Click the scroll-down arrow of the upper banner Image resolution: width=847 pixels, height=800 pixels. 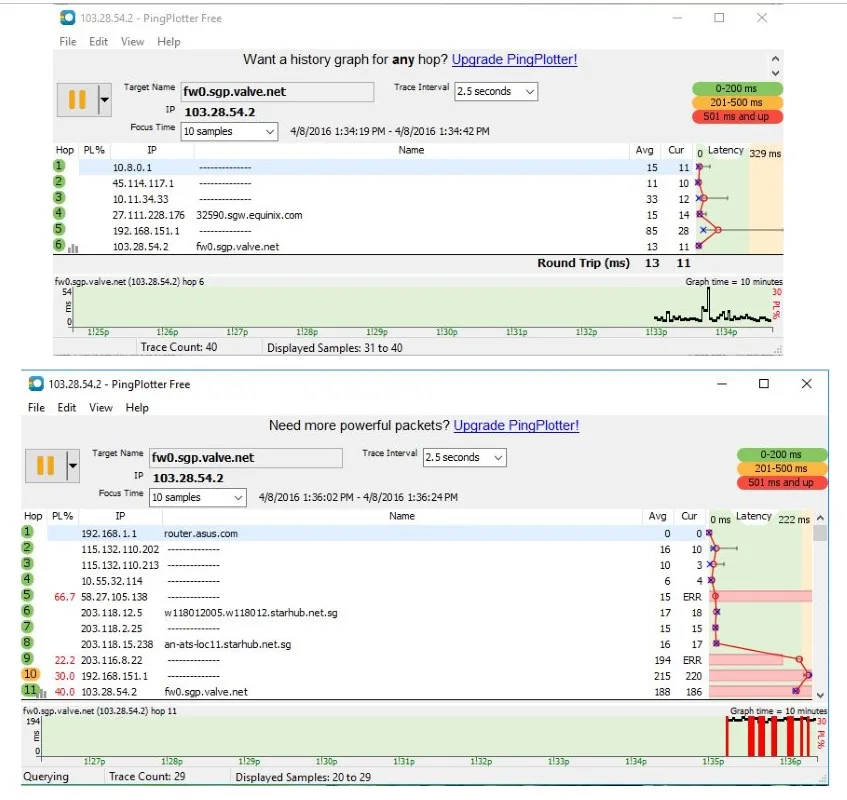[776, 73]
